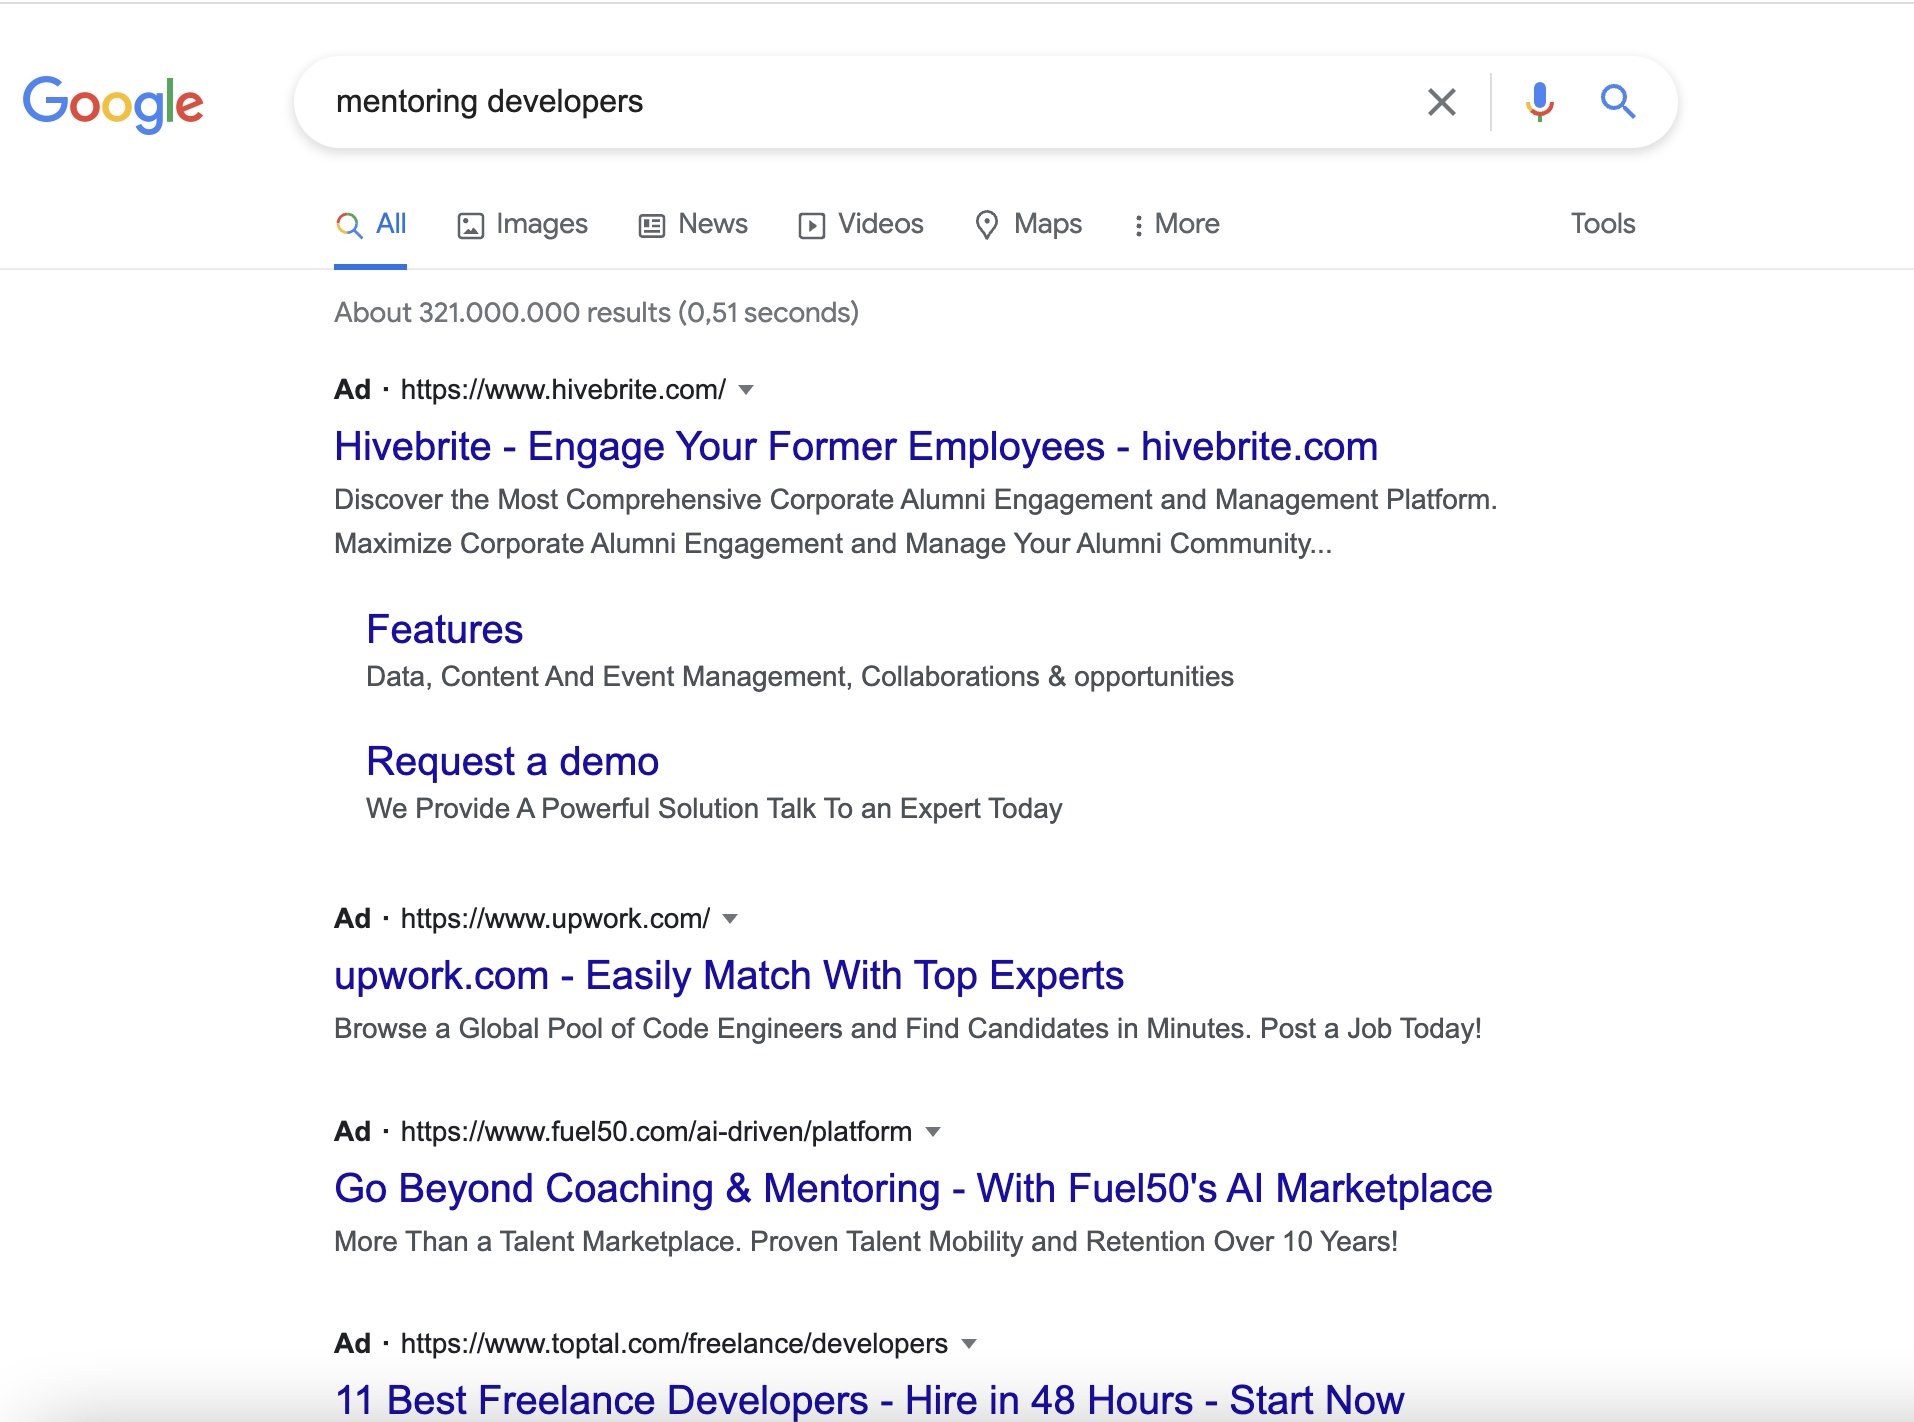The height and width of the screenshot is (1422, 1914).
Task: Open the 11 Best Freelance Developers ad
Action: coord(869,1400)
